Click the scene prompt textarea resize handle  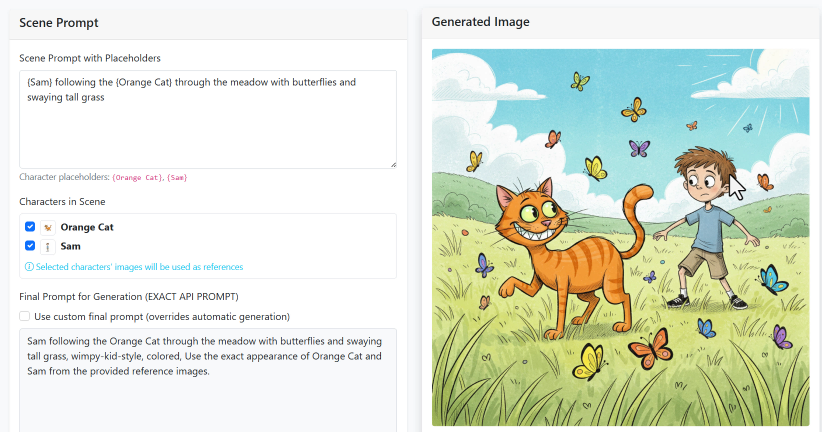pyautogui.click(x=392, y=163)
